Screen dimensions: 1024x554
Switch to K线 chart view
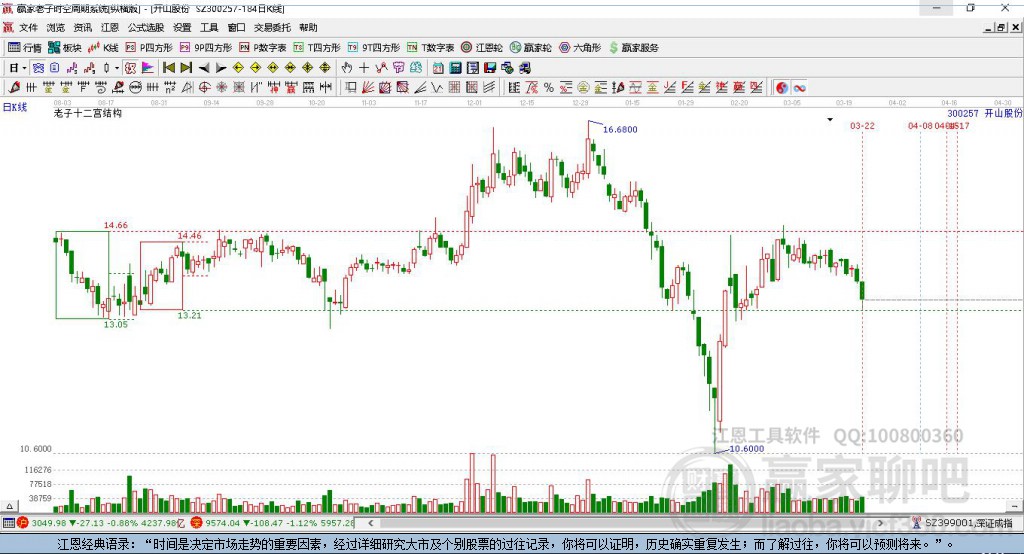pyautogui.click(x=103, y=48)
